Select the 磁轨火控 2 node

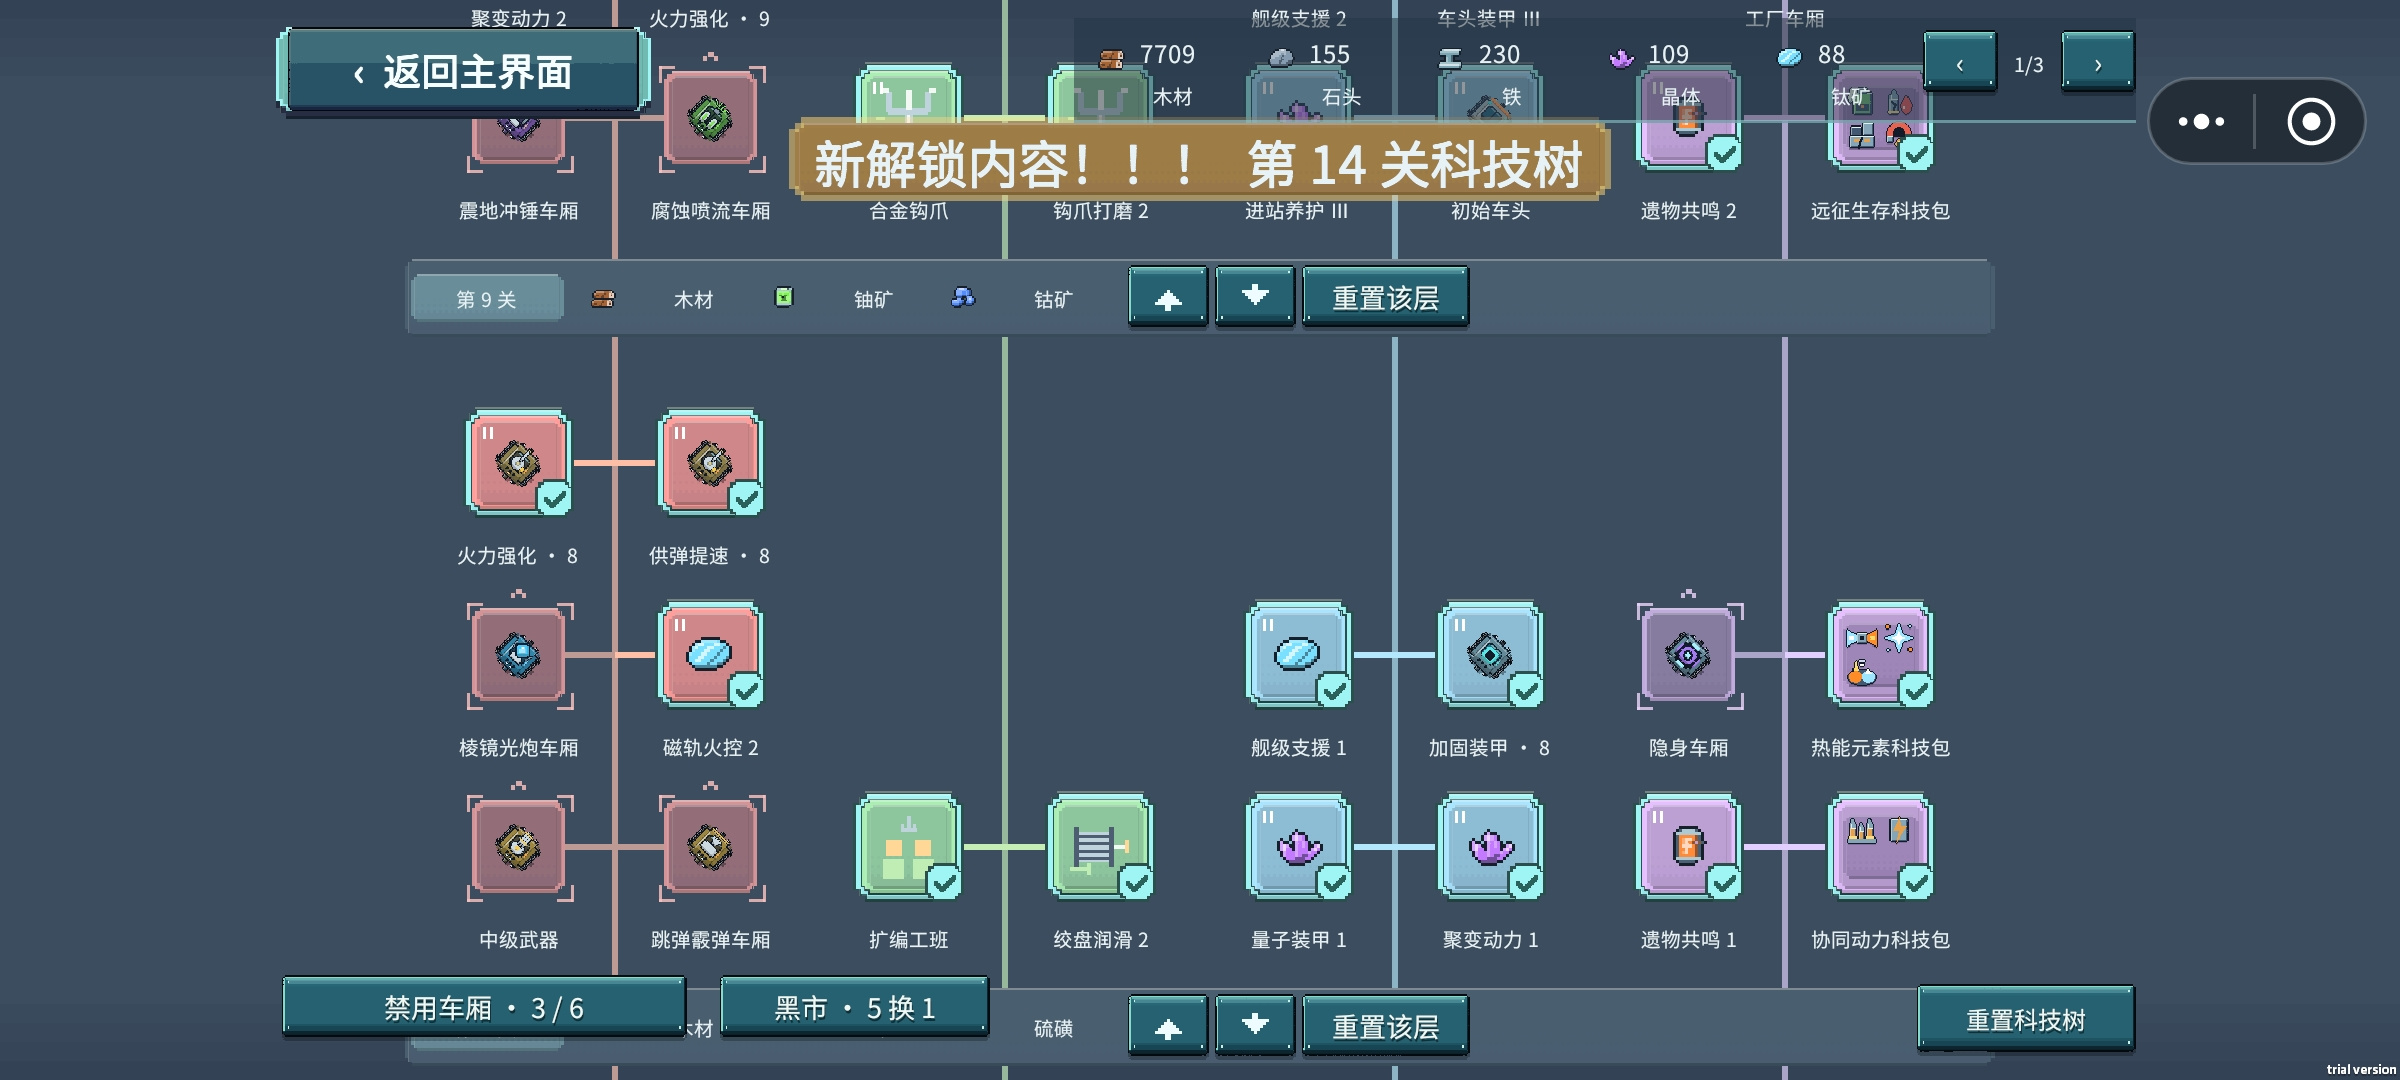pyautogui.click(x=710, y=655)
